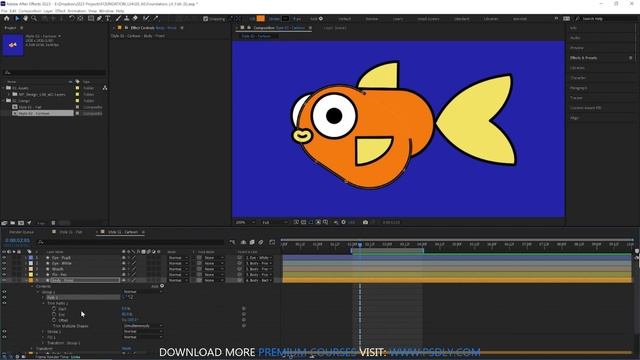
Task: Select the Type (T) tool
Action: pos(108,18)
